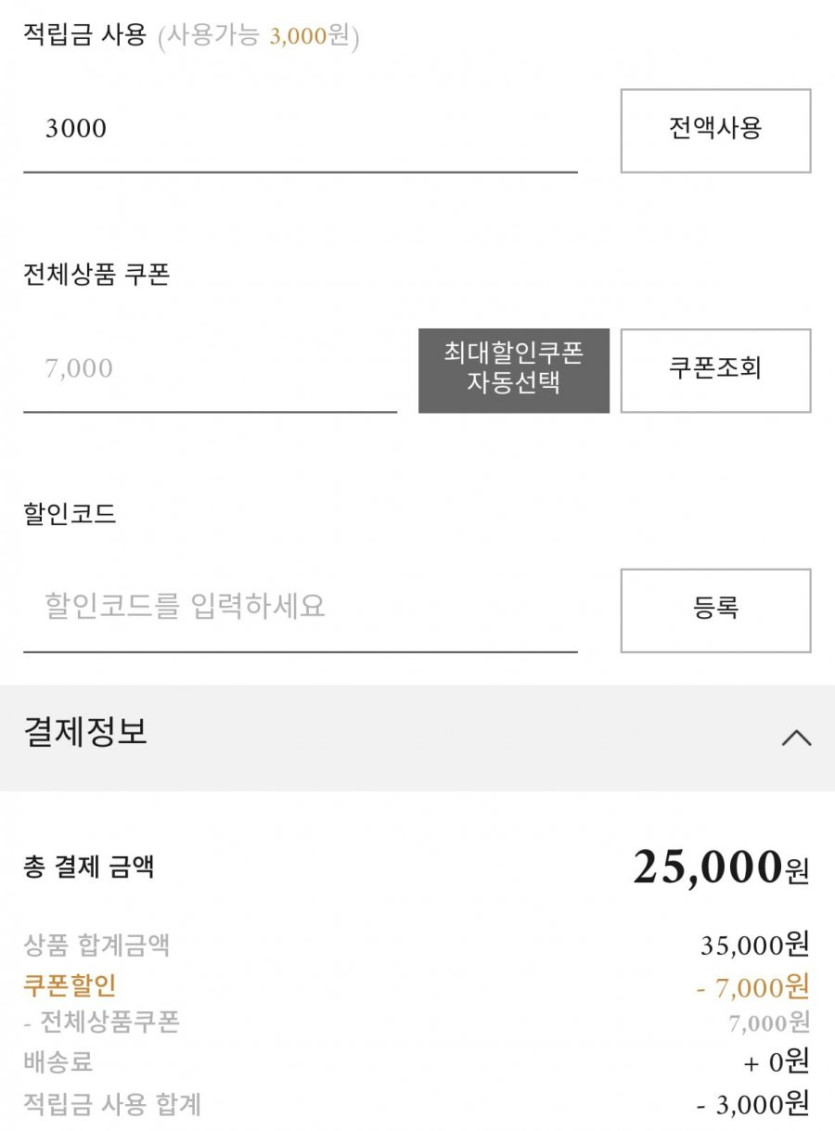The width and height of the screenshot is (835, 1131).
Task: Click the 적립금 사용 합계 label
Action: tap(112, 1104)
